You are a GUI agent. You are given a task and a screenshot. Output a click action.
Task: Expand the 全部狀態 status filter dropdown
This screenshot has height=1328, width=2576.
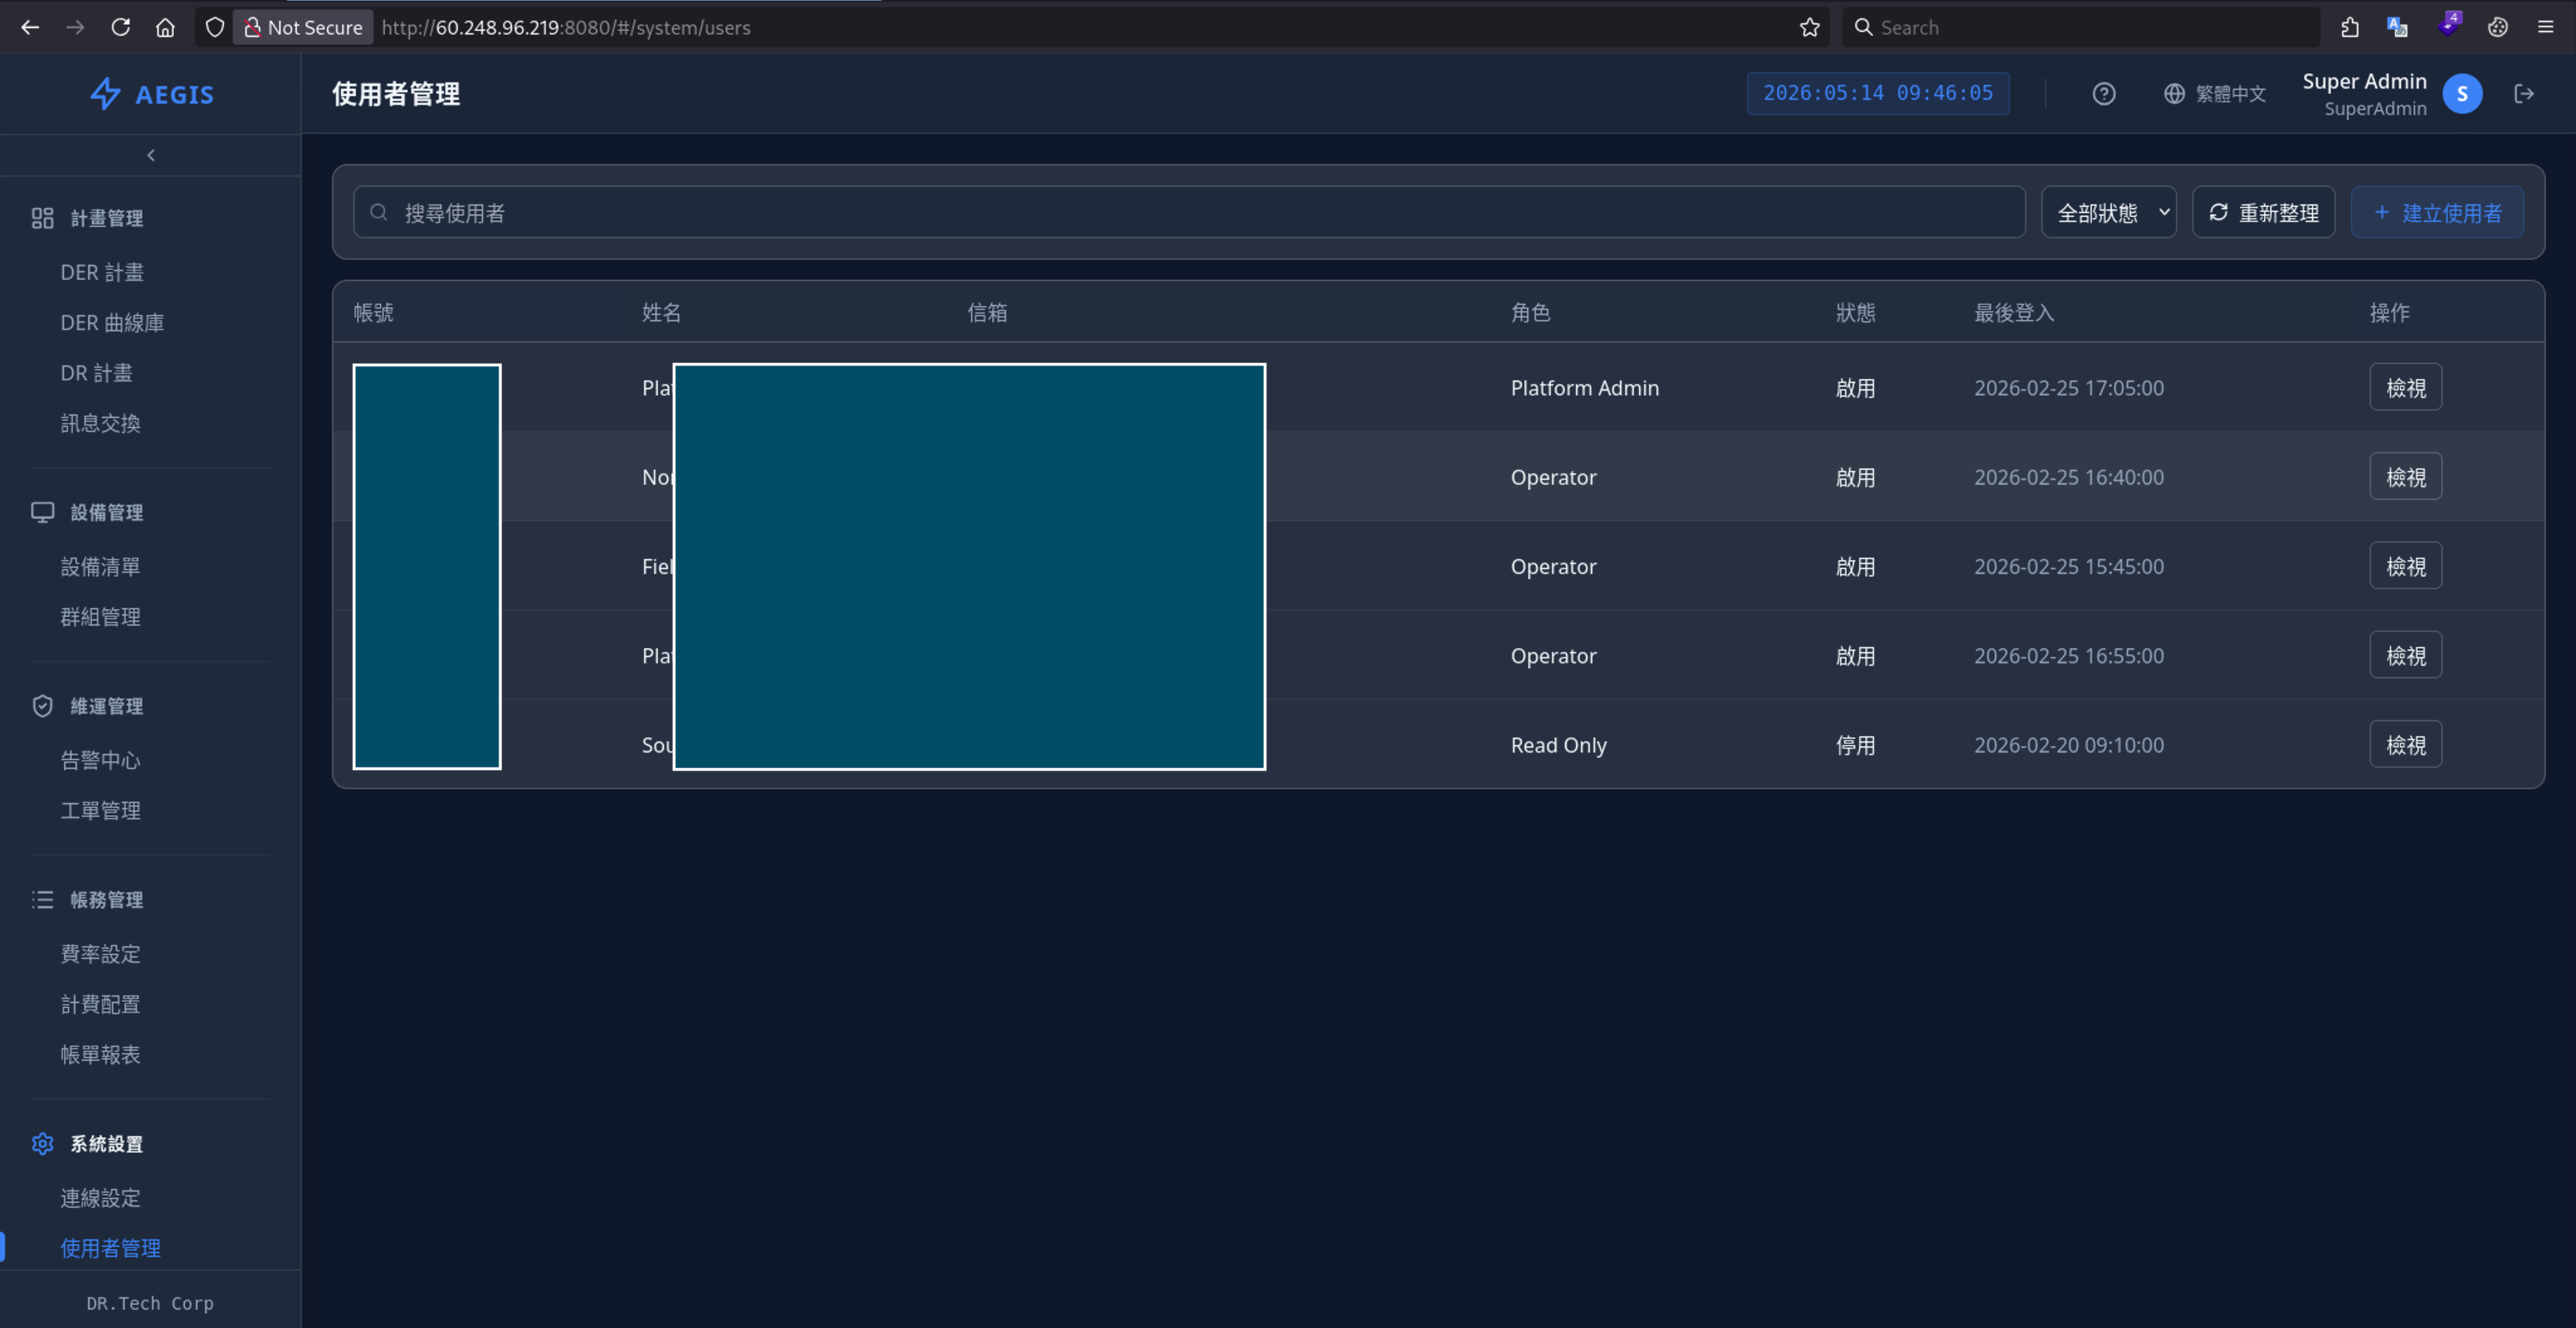(x=2108, y=212)
